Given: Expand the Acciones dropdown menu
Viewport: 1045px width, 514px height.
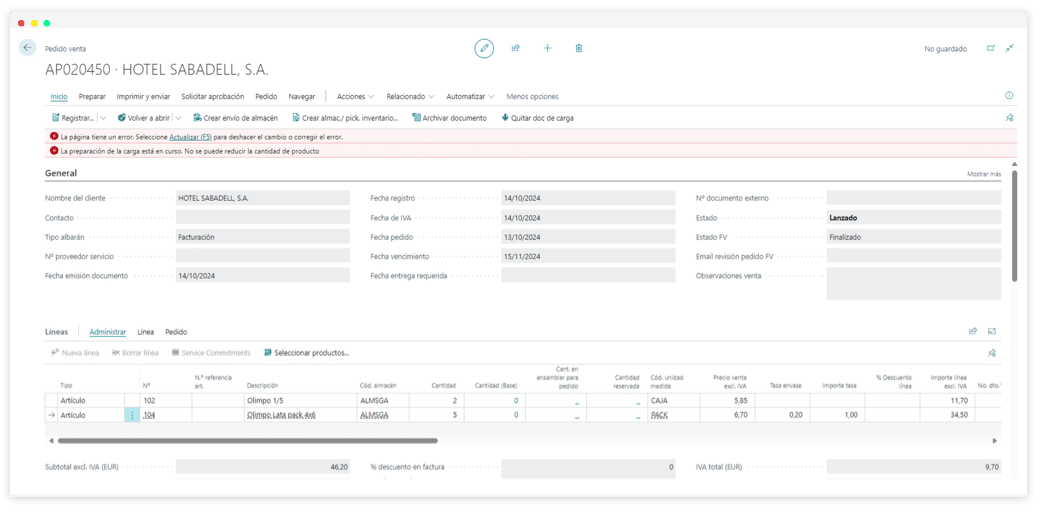Looking at the screenshot, I should click(355, 97).
